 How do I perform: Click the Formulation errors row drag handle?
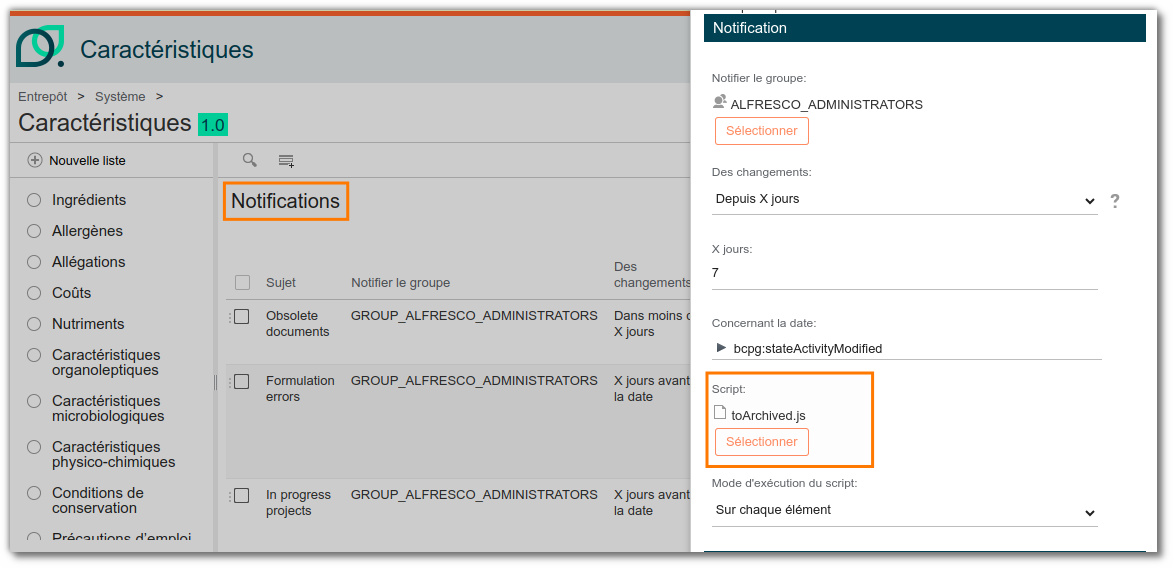point(230,382)
